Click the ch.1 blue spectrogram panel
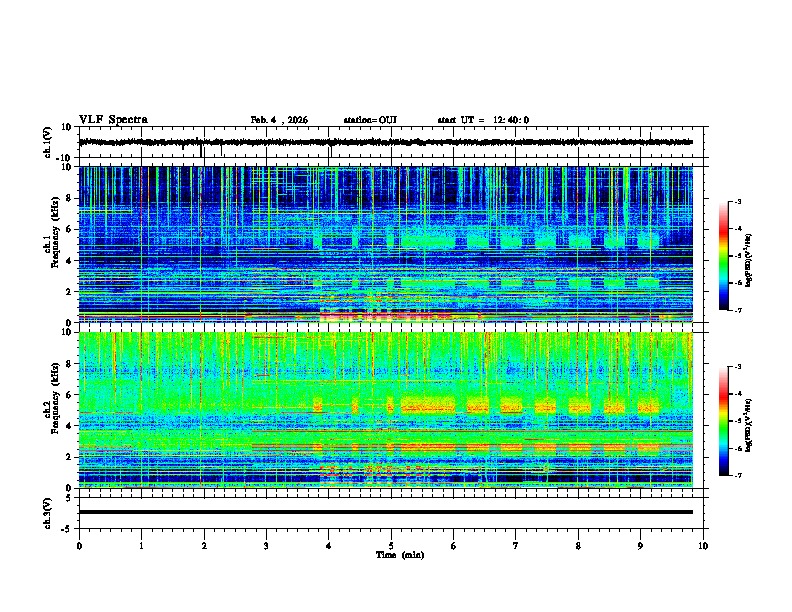 pos(386,244)
